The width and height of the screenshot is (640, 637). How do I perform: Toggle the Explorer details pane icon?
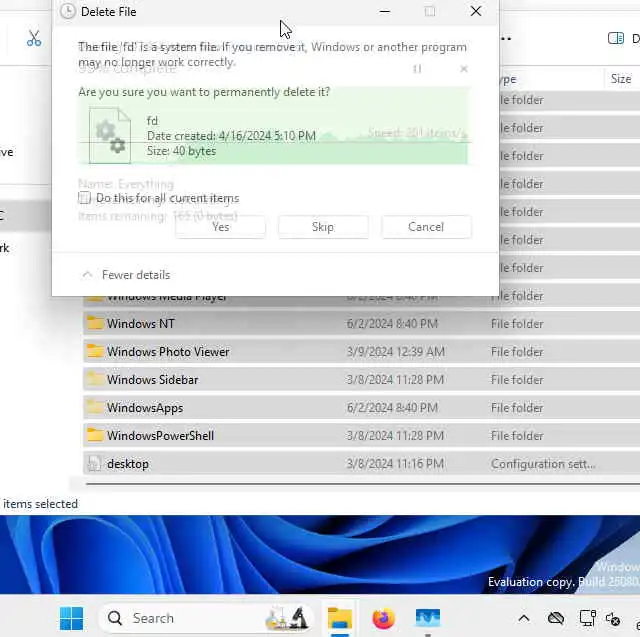pos(616,38)
